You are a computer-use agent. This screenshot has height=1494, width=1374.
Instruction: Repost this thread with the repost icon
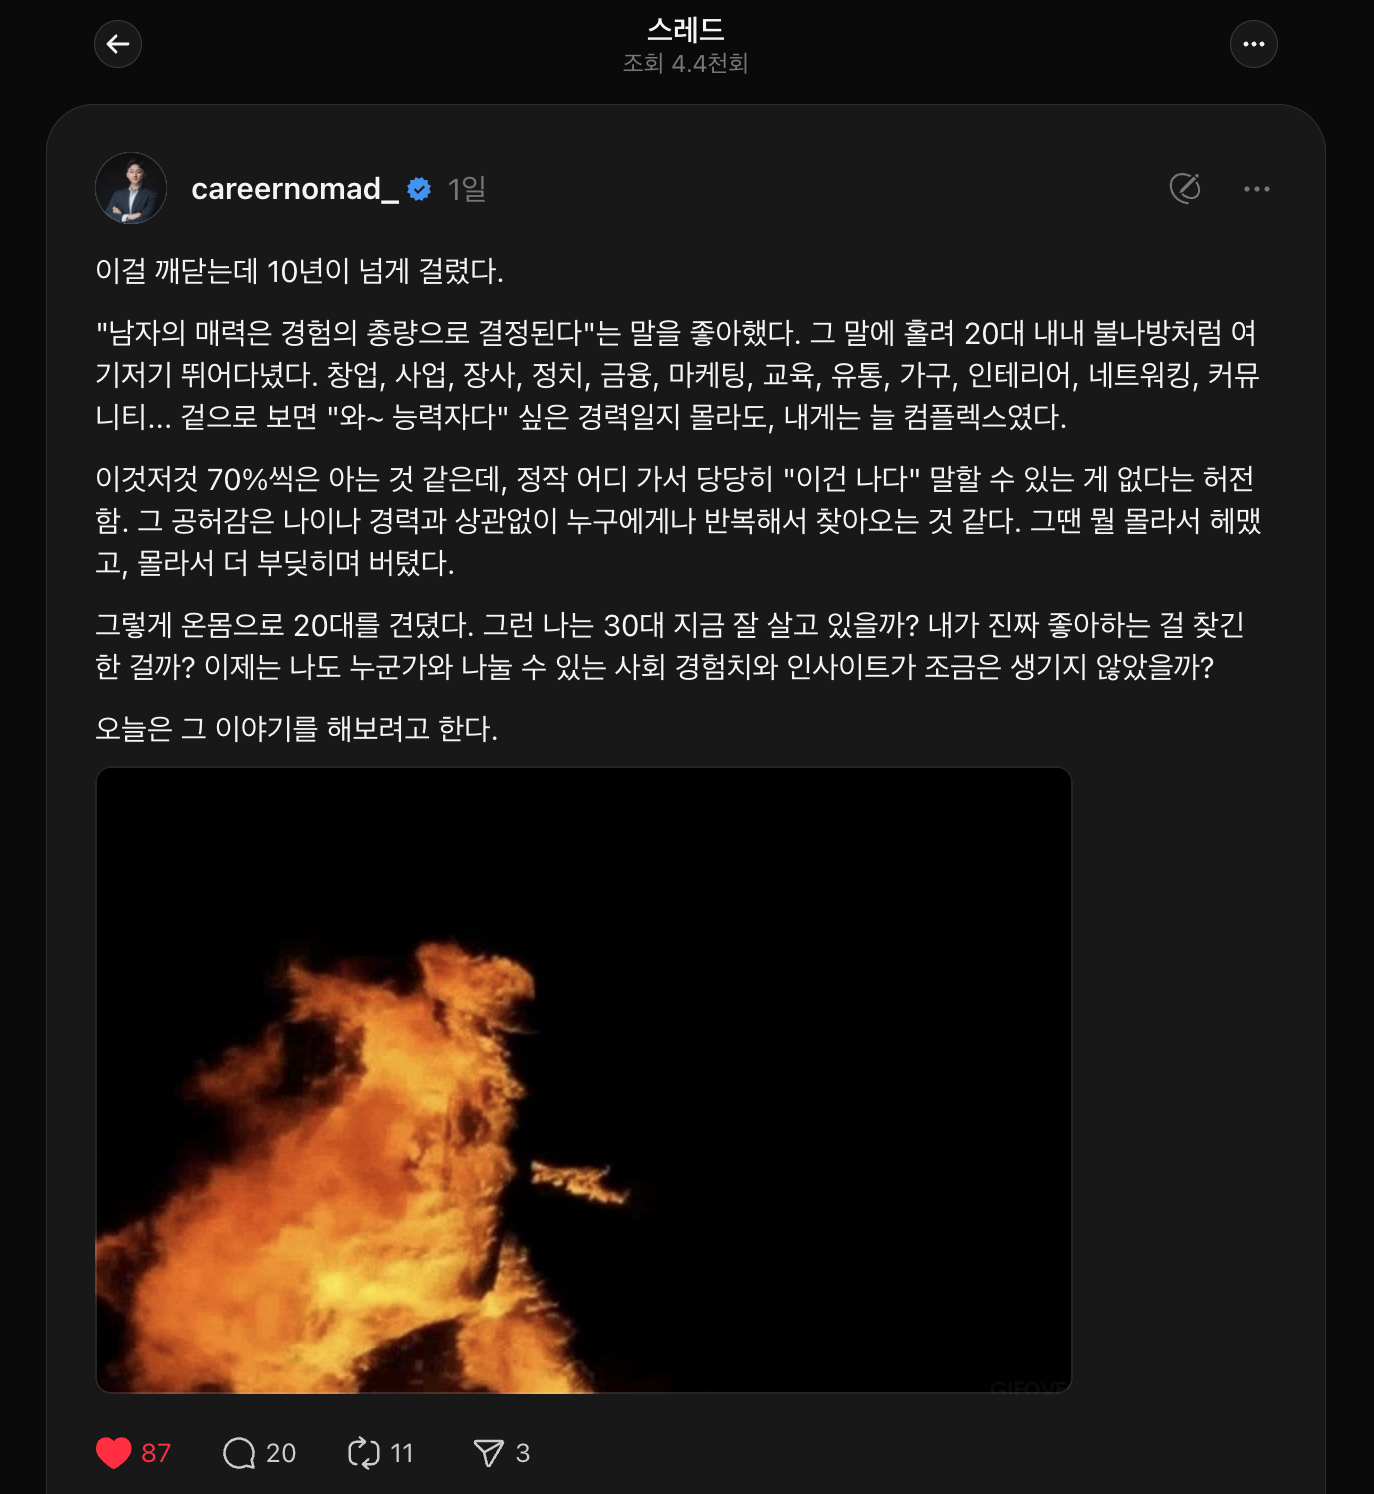363,1452
